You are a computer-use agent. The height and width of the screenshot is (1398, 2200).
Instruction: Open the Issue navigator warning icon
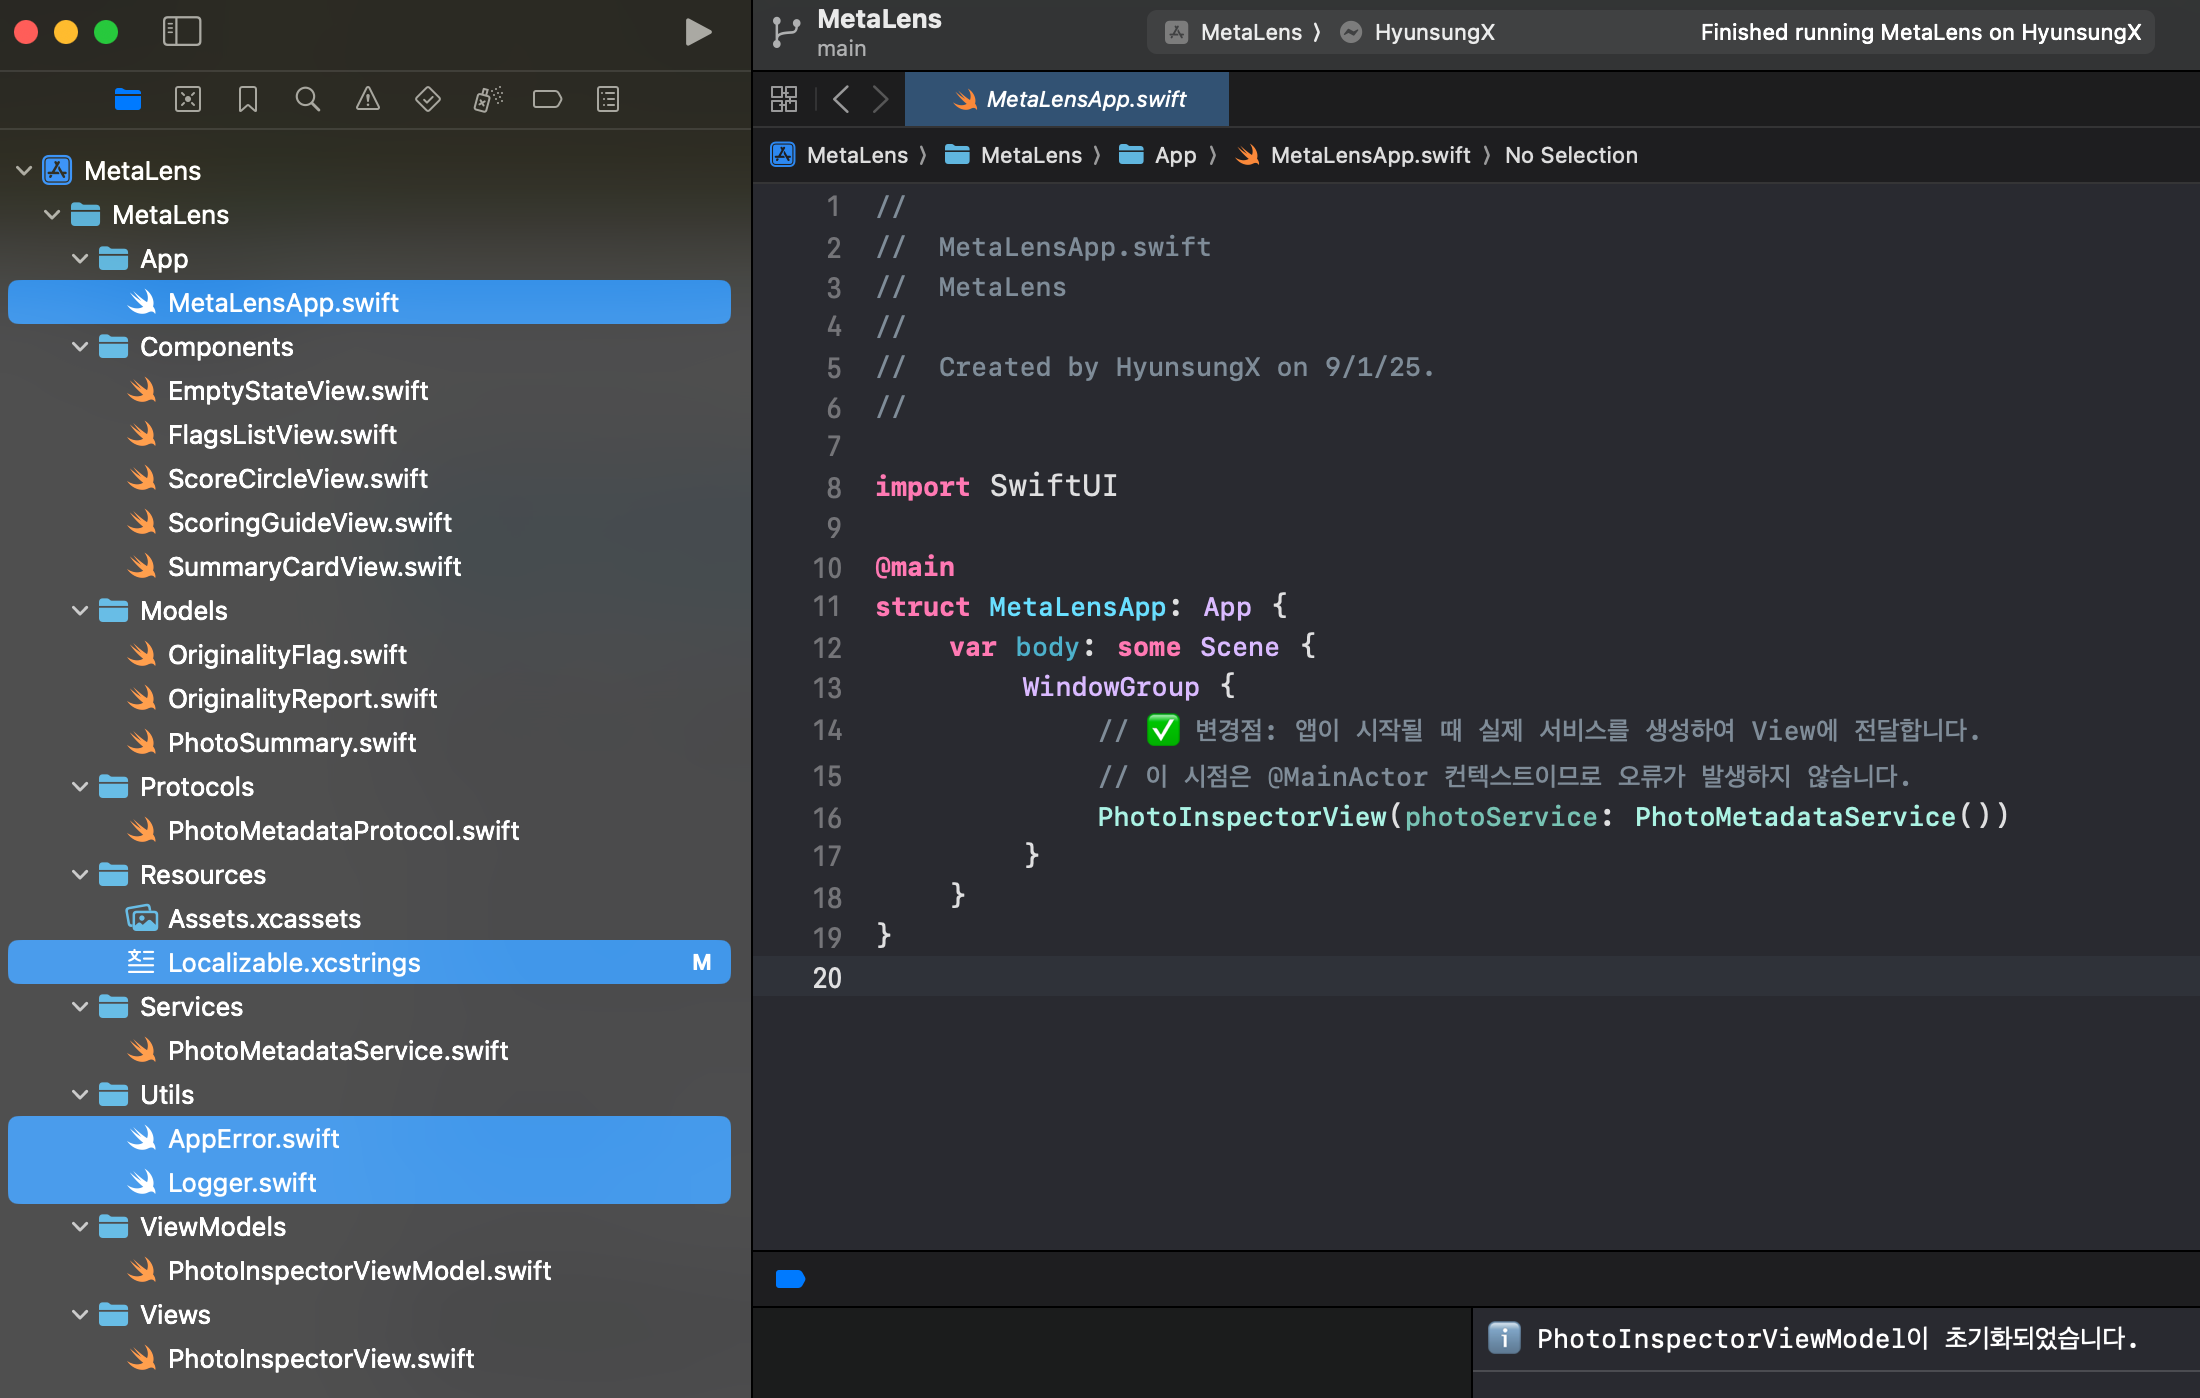pyautogui.click(x=368, y=99)
